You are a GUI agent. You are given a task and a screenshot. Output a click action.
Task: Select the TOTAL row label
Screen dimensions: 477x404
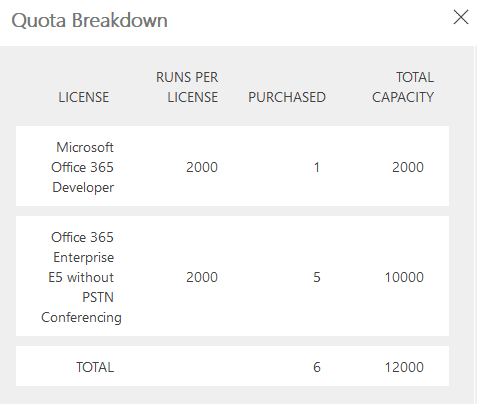coord(95,367)
